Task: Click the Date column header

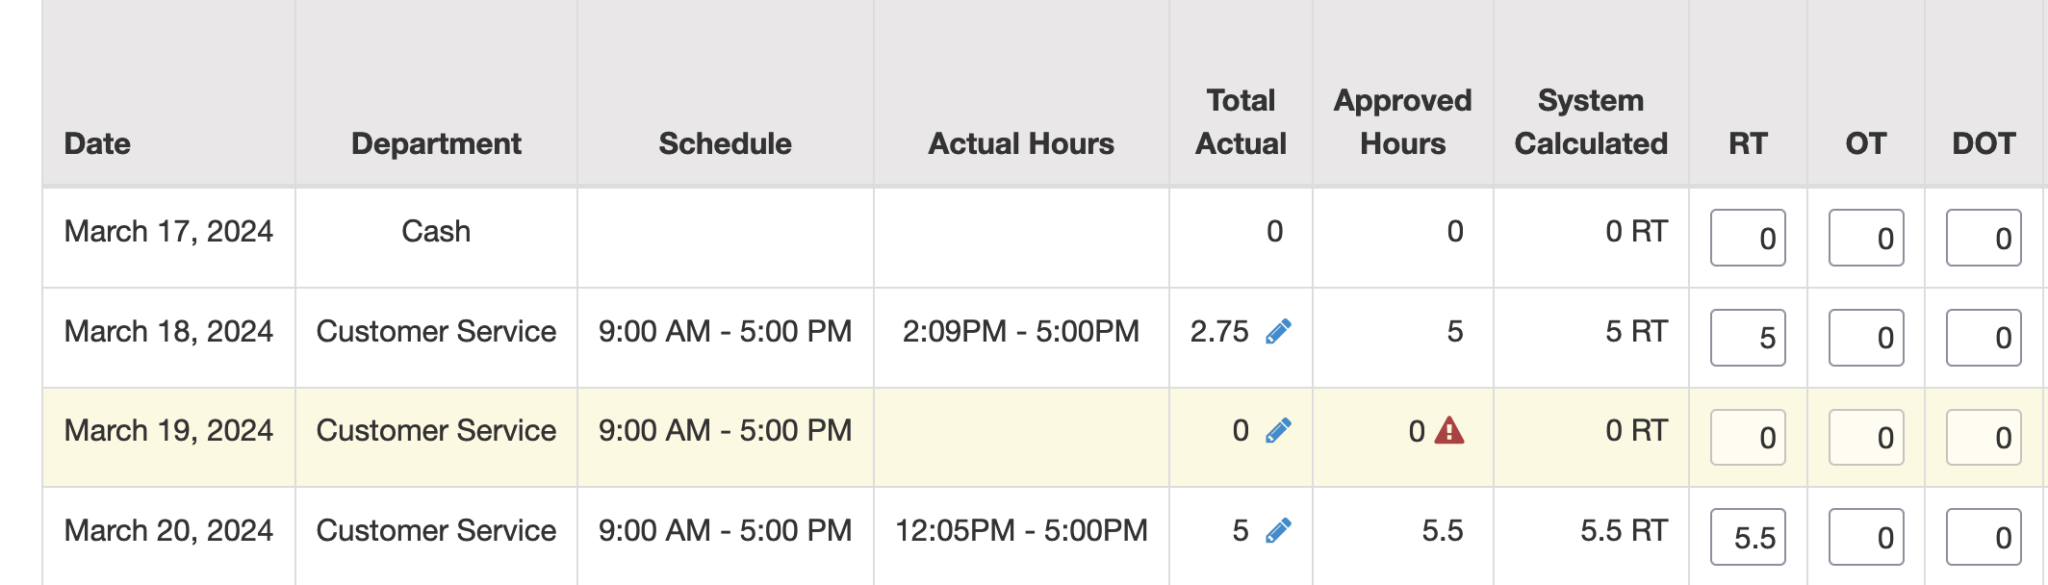Action: click(x=97, y=144)
